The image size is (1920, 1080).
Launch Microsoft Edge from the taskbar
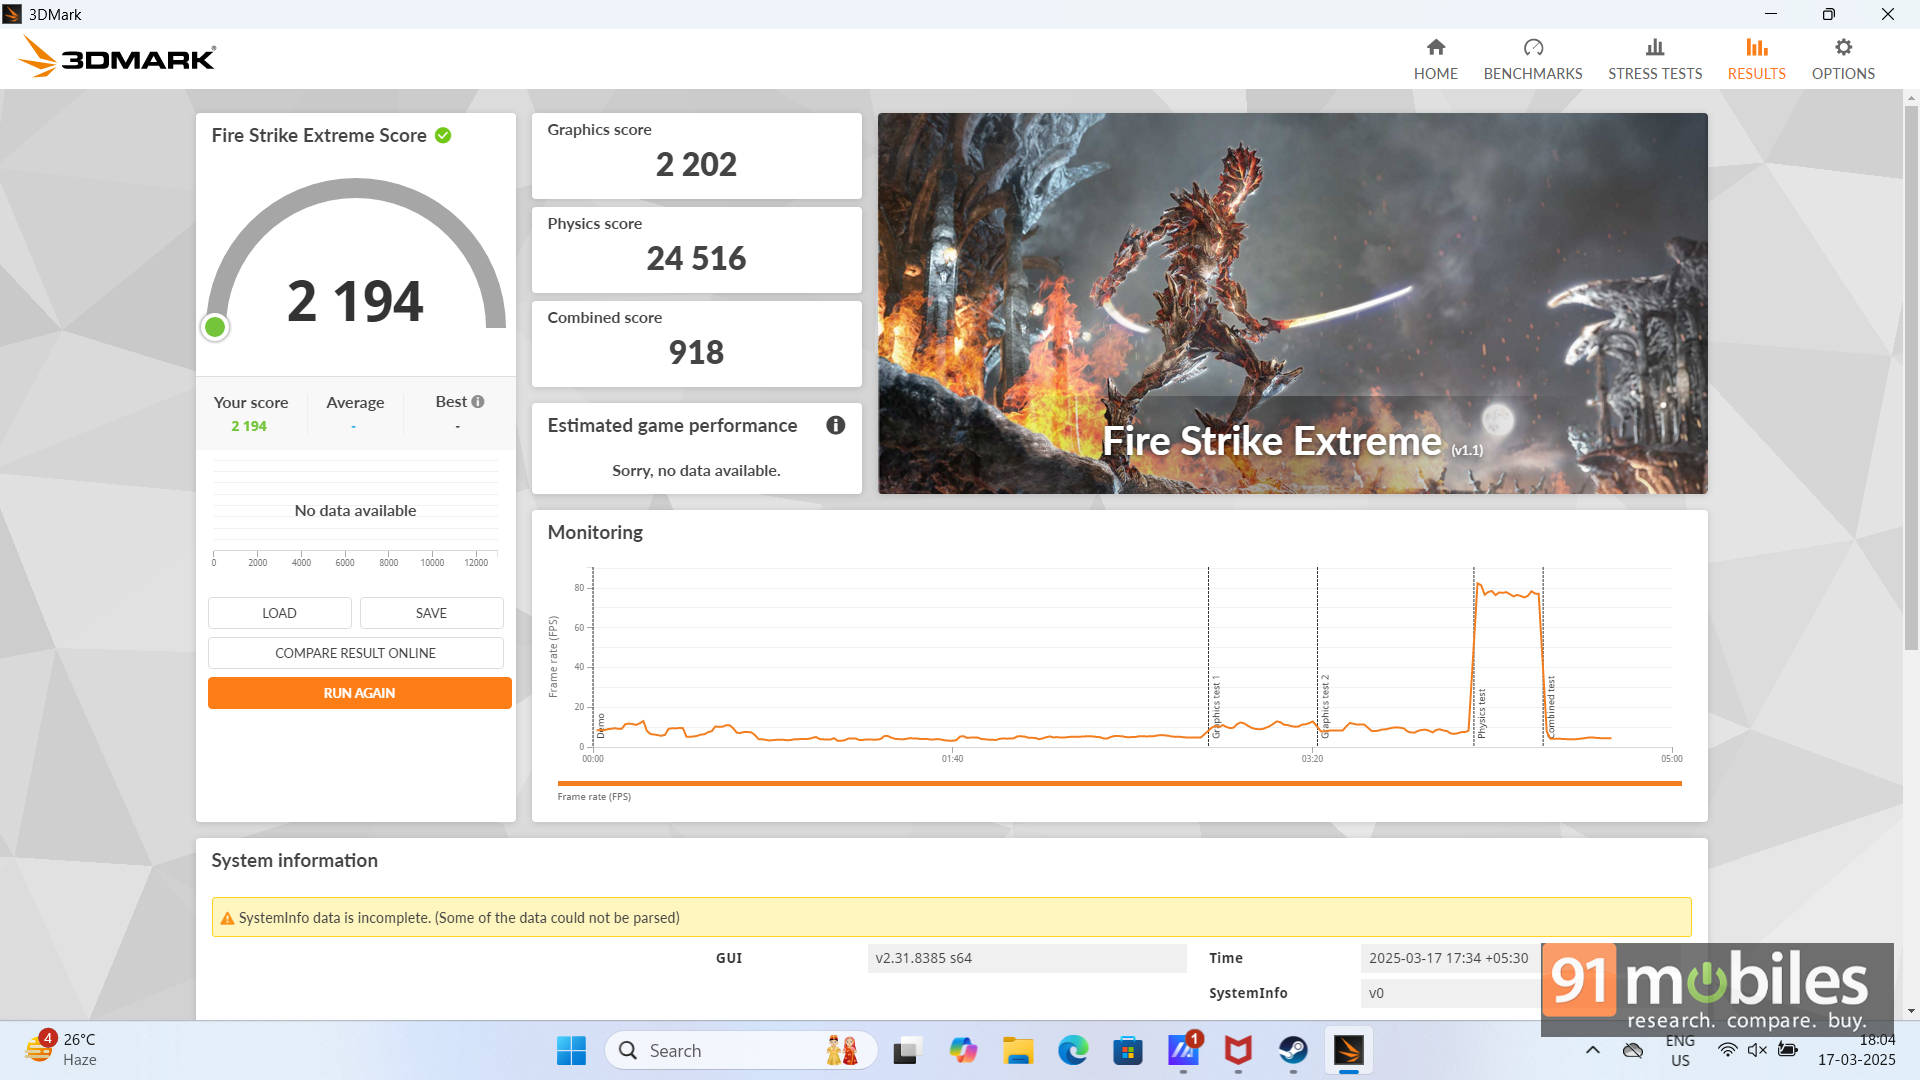tap(1073, 1051)
